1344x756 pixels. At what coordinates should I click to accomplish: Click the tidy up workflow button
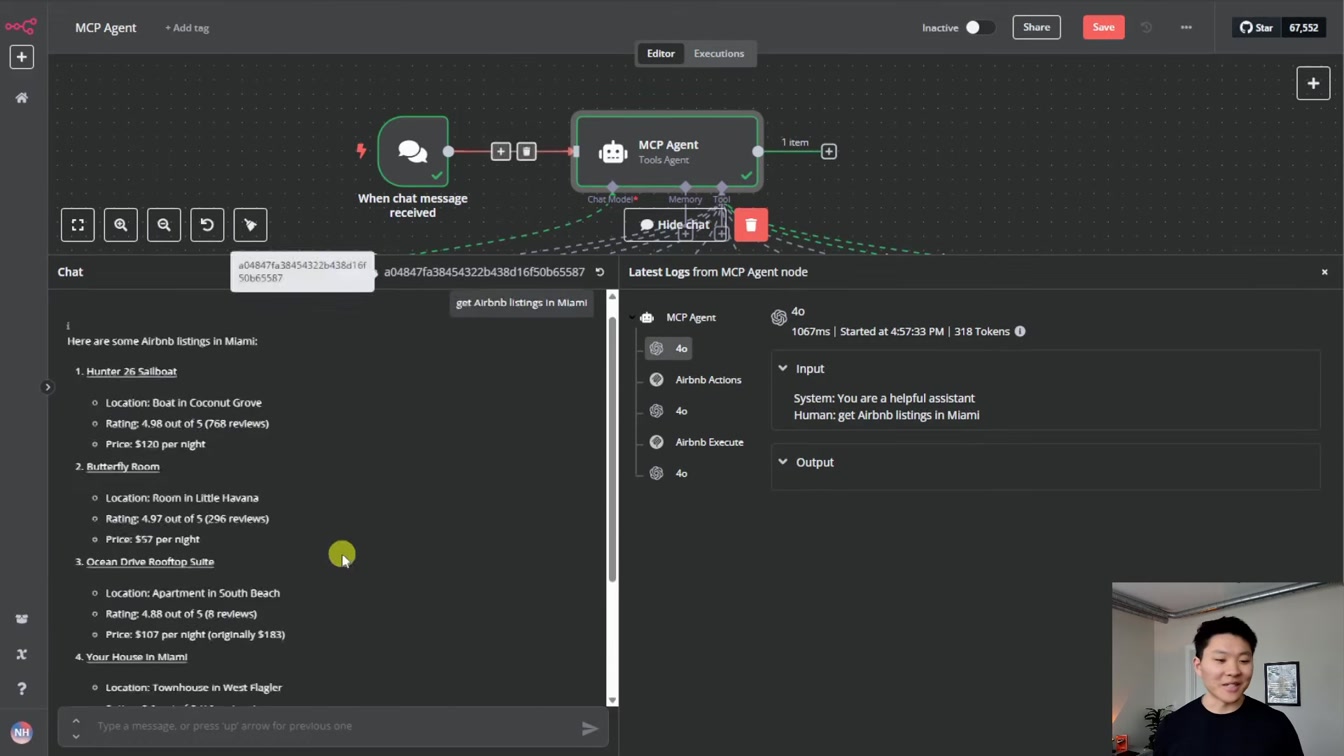point(250,225)
